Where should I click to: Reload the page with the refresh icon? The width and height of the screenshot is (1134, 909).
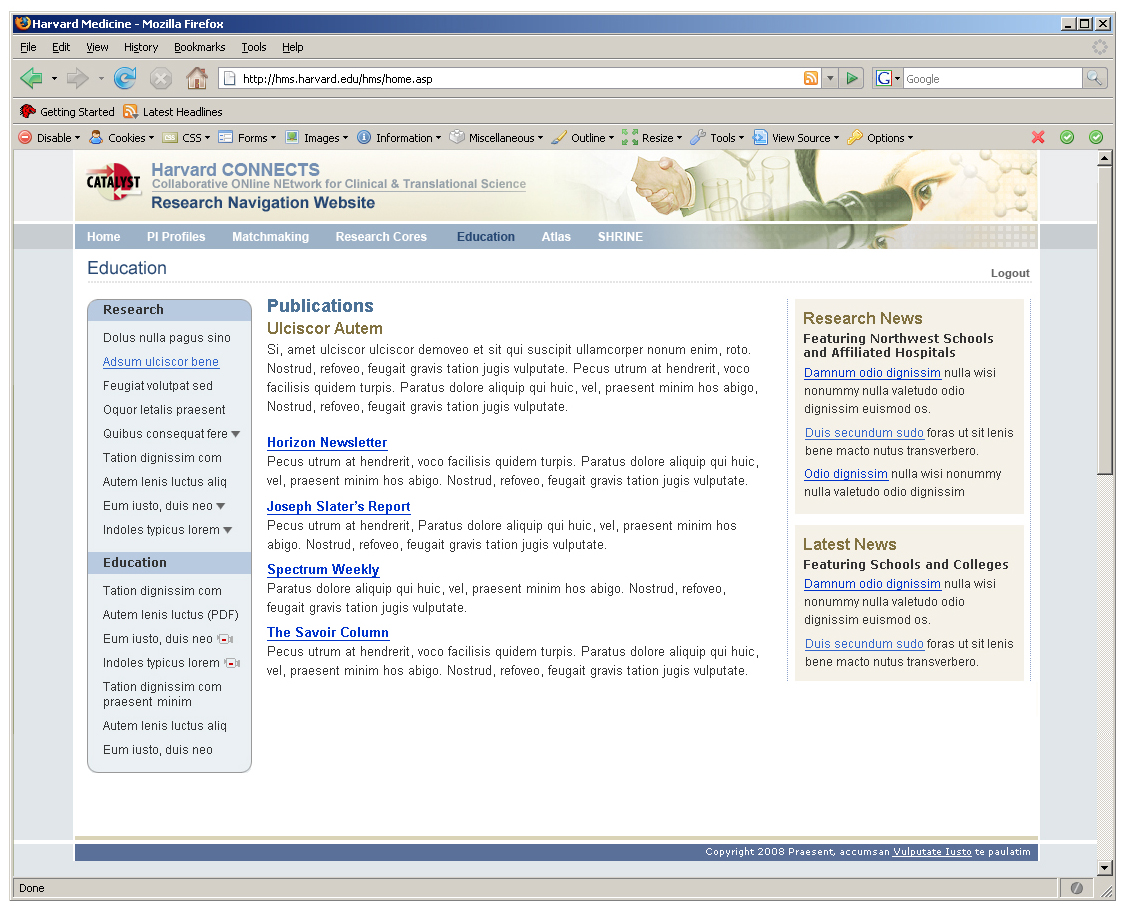[125, 78]
